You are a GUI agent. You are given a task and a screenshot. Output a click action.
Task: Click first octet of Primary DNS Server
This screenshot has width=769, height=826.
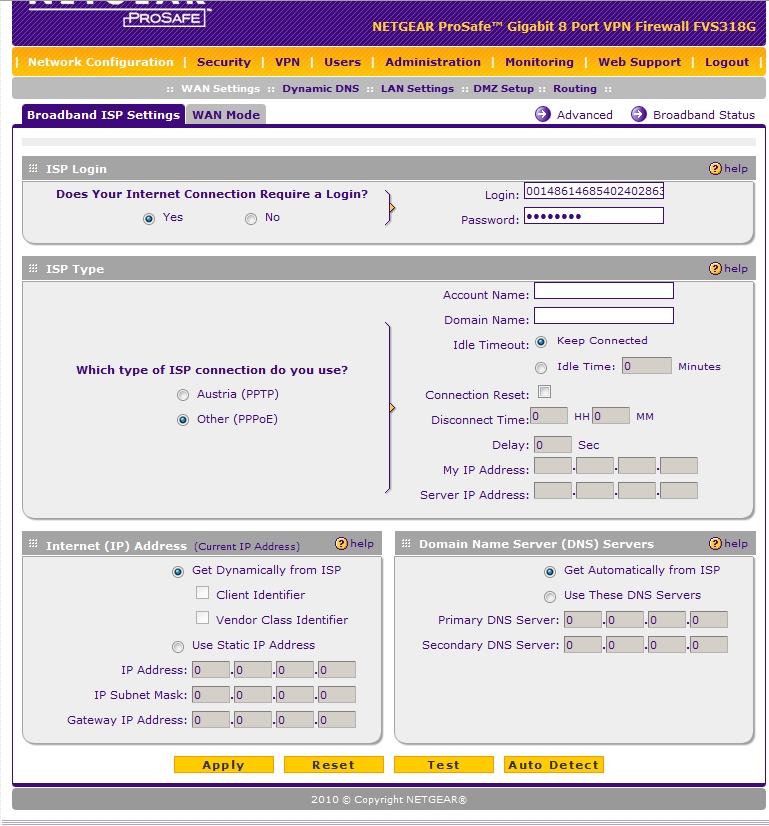point(583,620)
